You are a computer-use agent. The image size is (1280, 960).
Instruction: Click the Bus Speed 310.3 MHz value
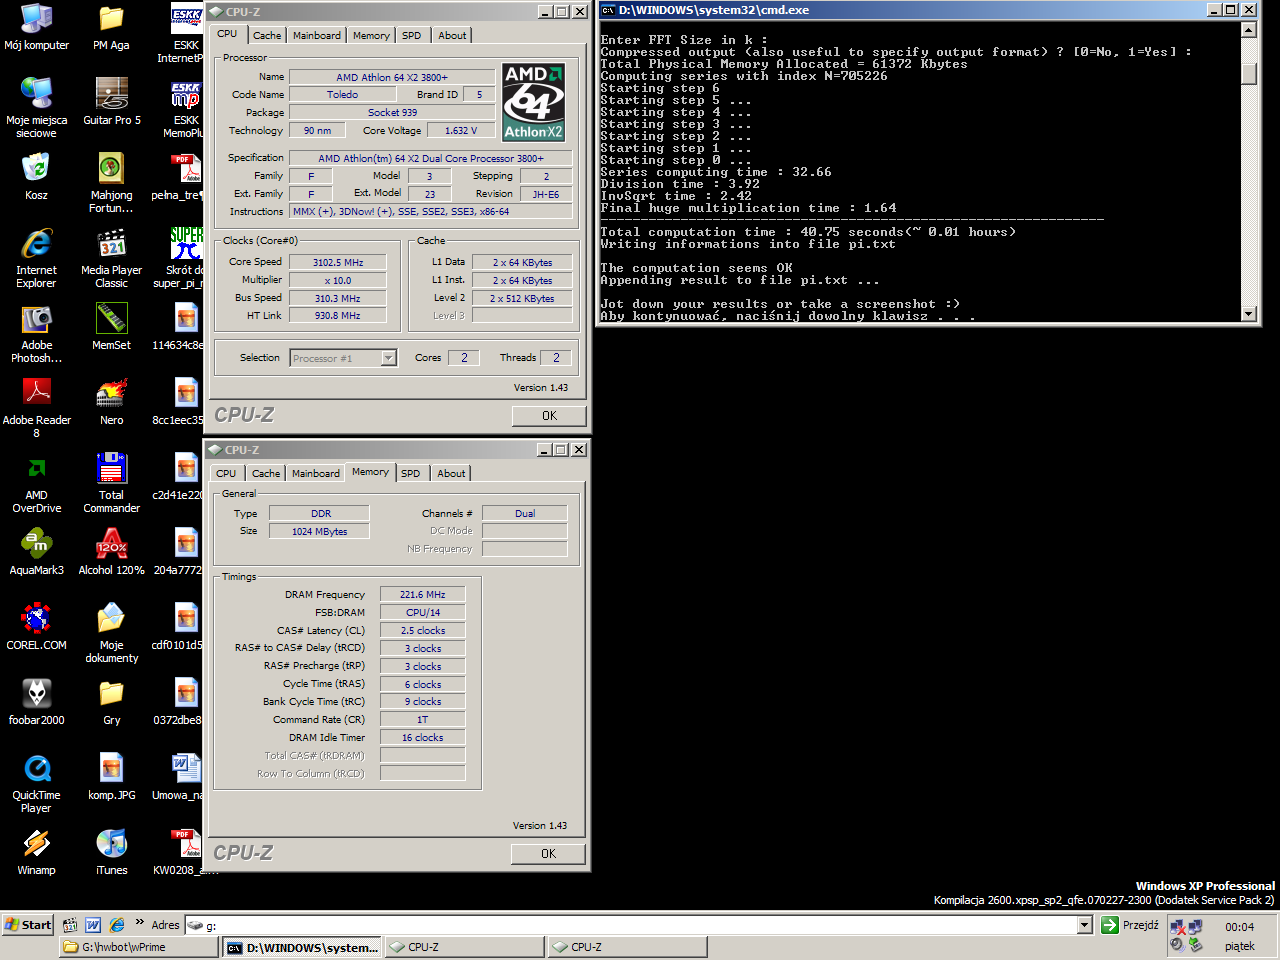[x=338, y=298]
